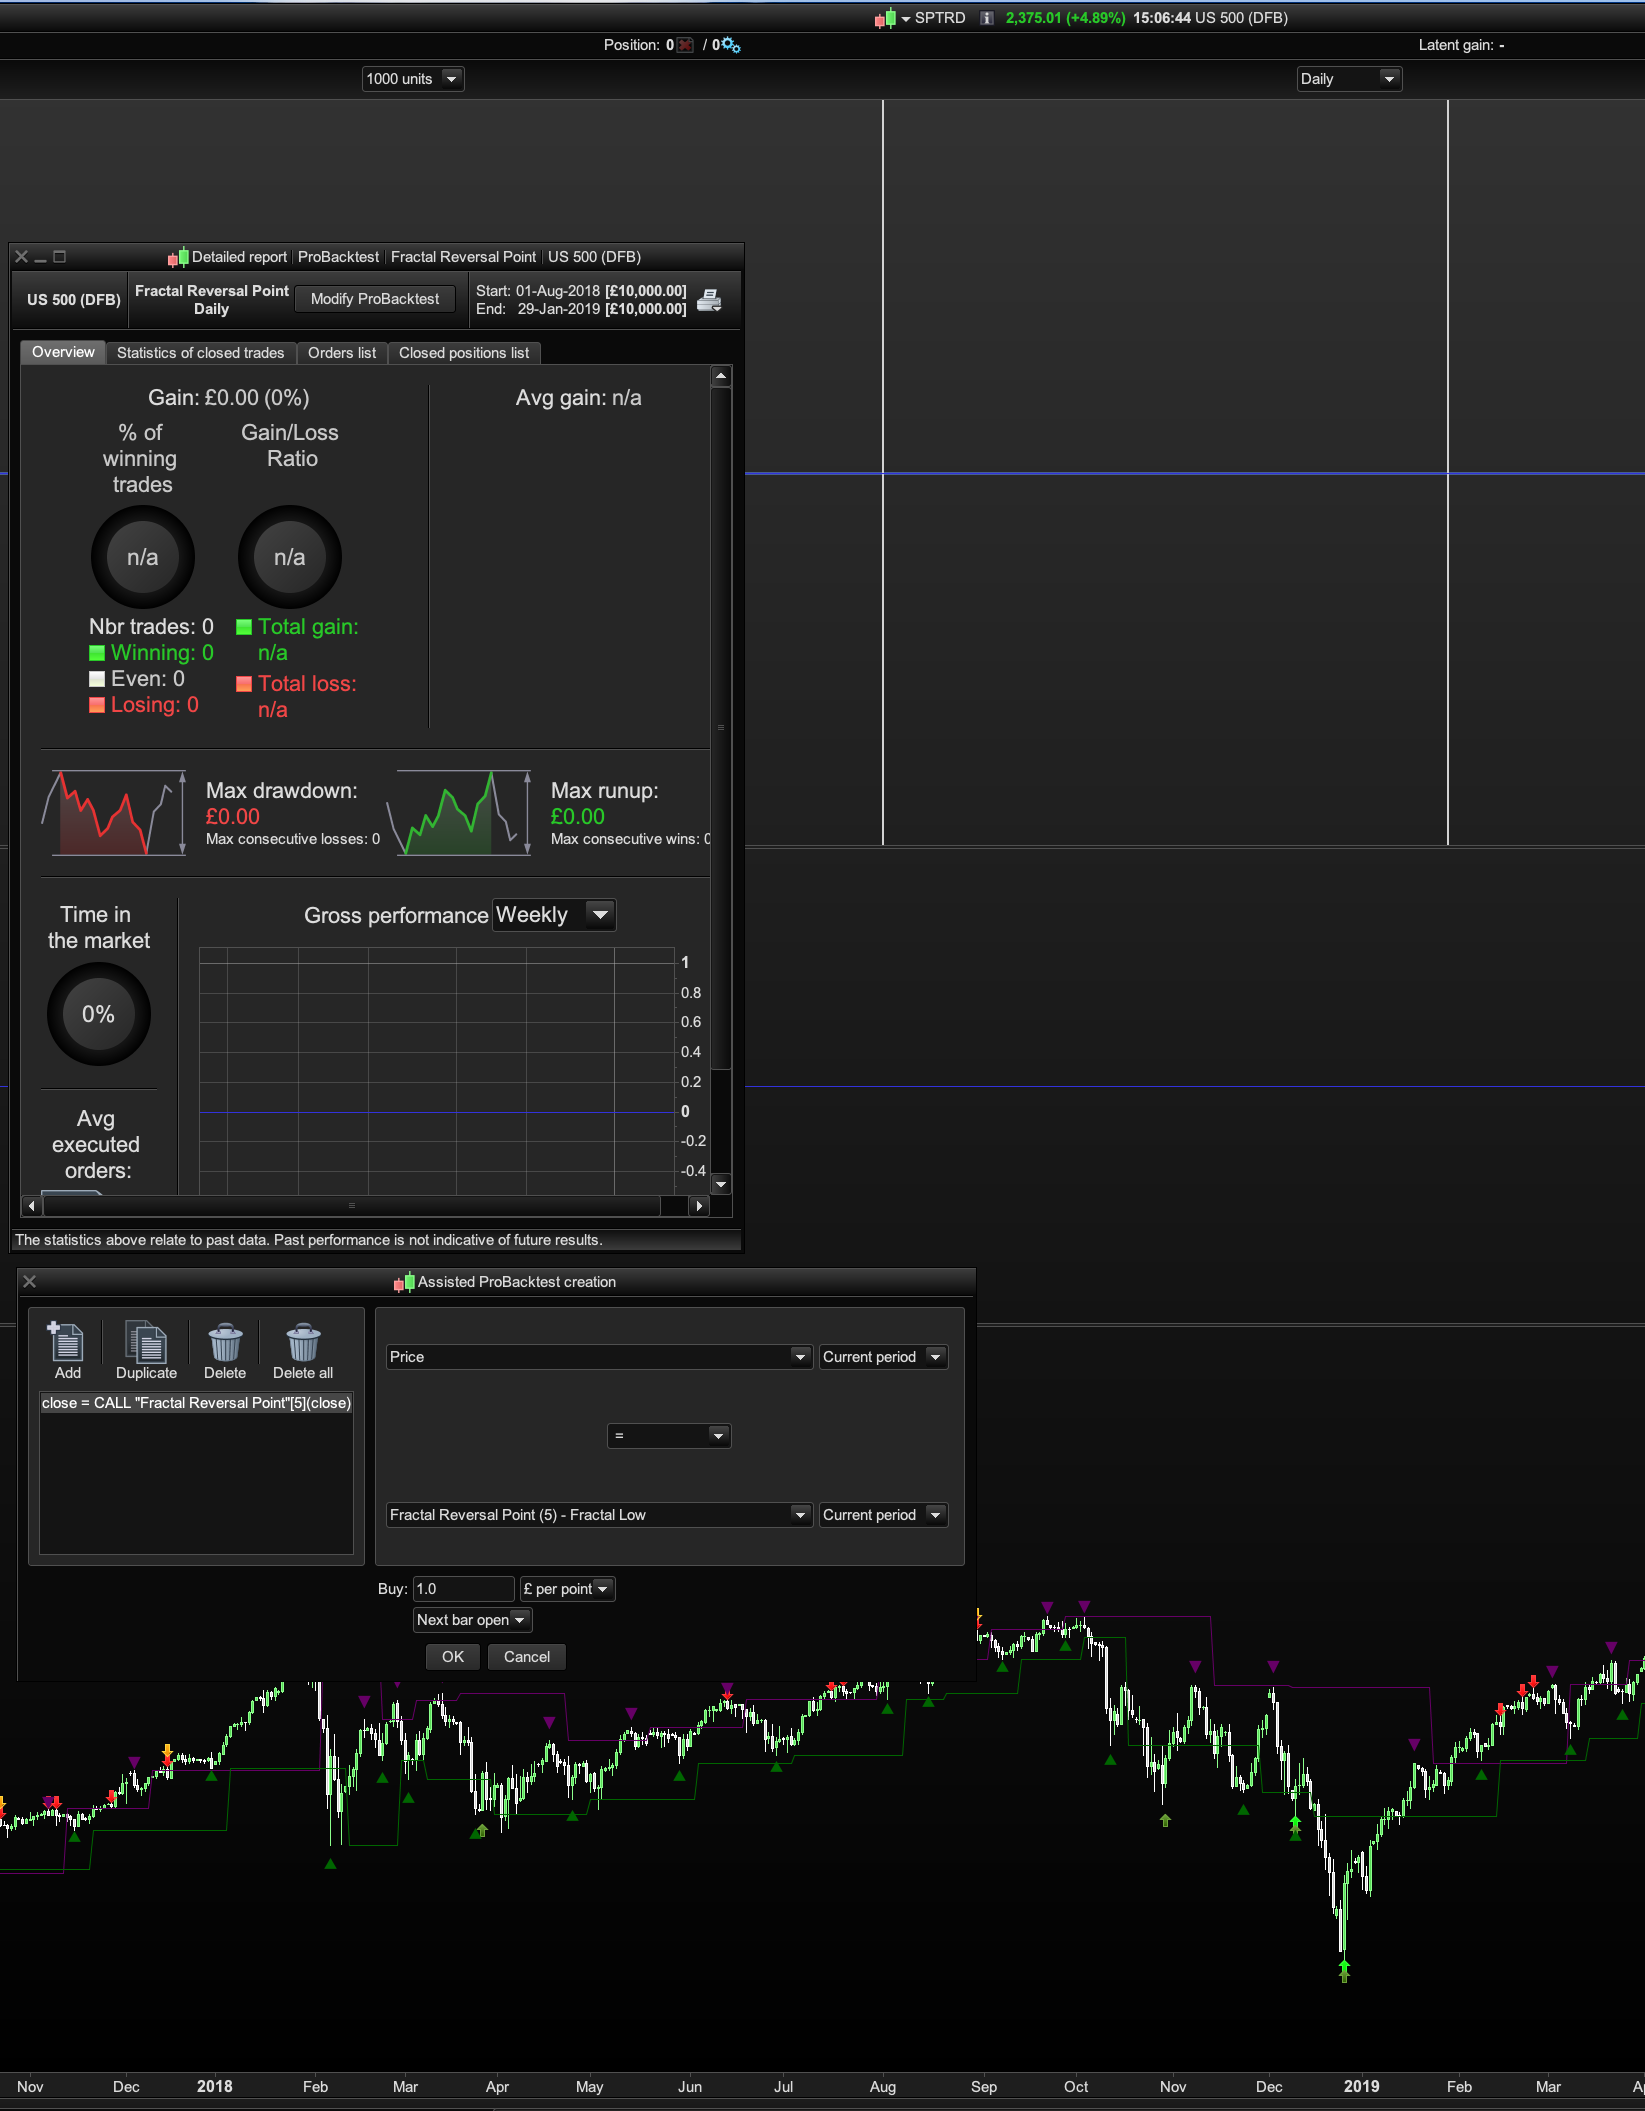Click the 'Gain: £0.00 (0%)' text
Screen dimensions: 1645x2111
(x=229, y=398)
